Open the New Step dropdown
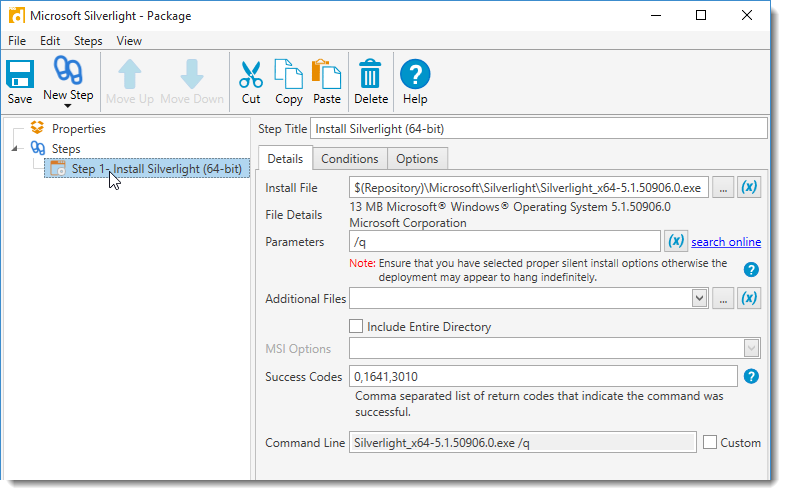Screen dimensions: 786x495 [68, 105]
